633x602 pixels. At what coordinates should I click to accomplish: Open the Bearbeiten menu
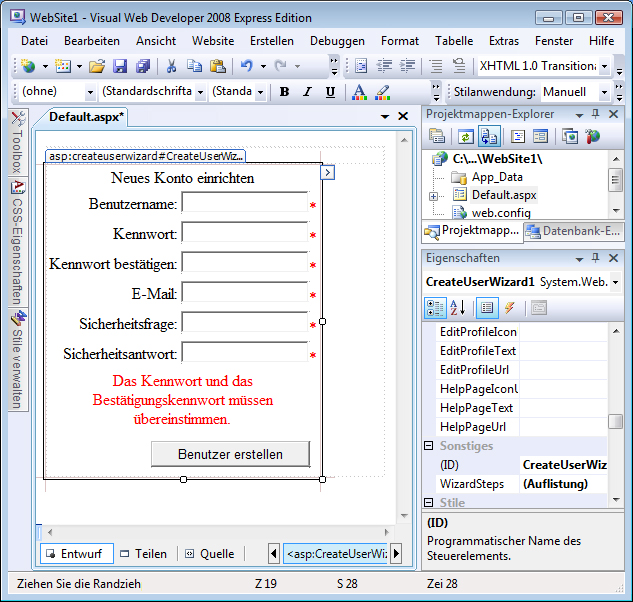[x=92, y=41]
